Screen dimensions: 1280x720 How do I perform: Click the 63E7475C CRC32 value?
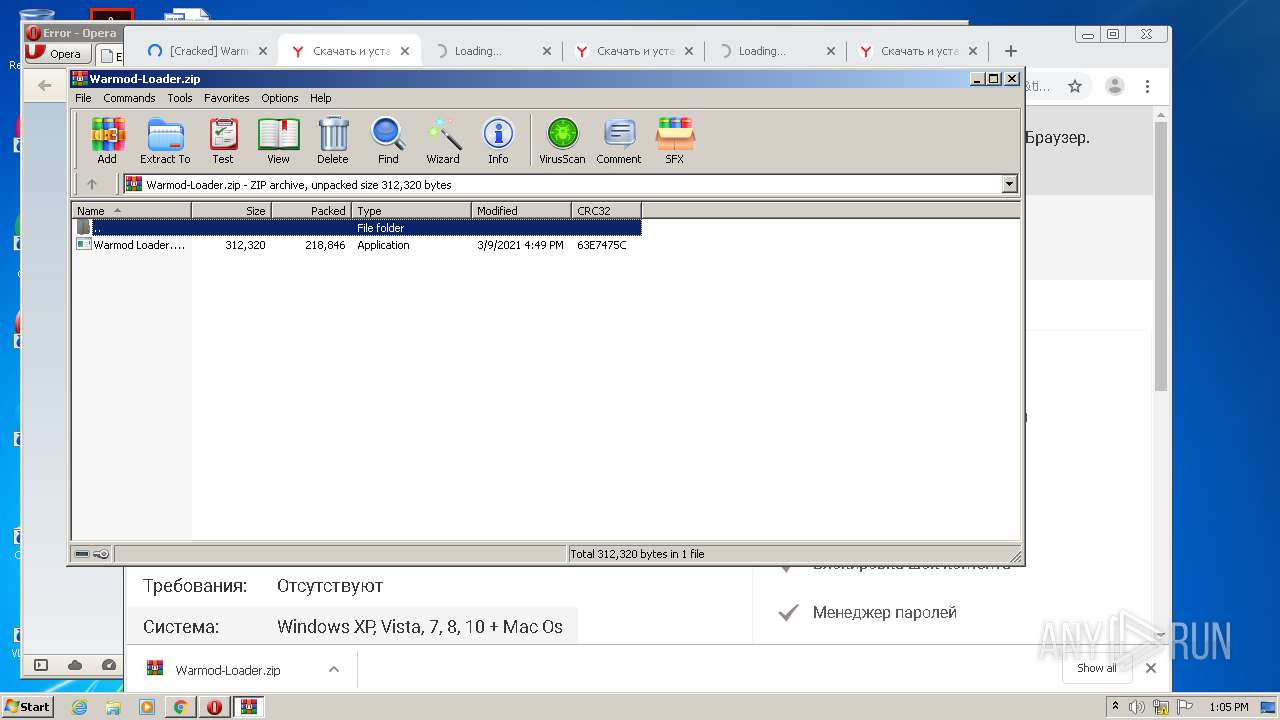[602, 245]
